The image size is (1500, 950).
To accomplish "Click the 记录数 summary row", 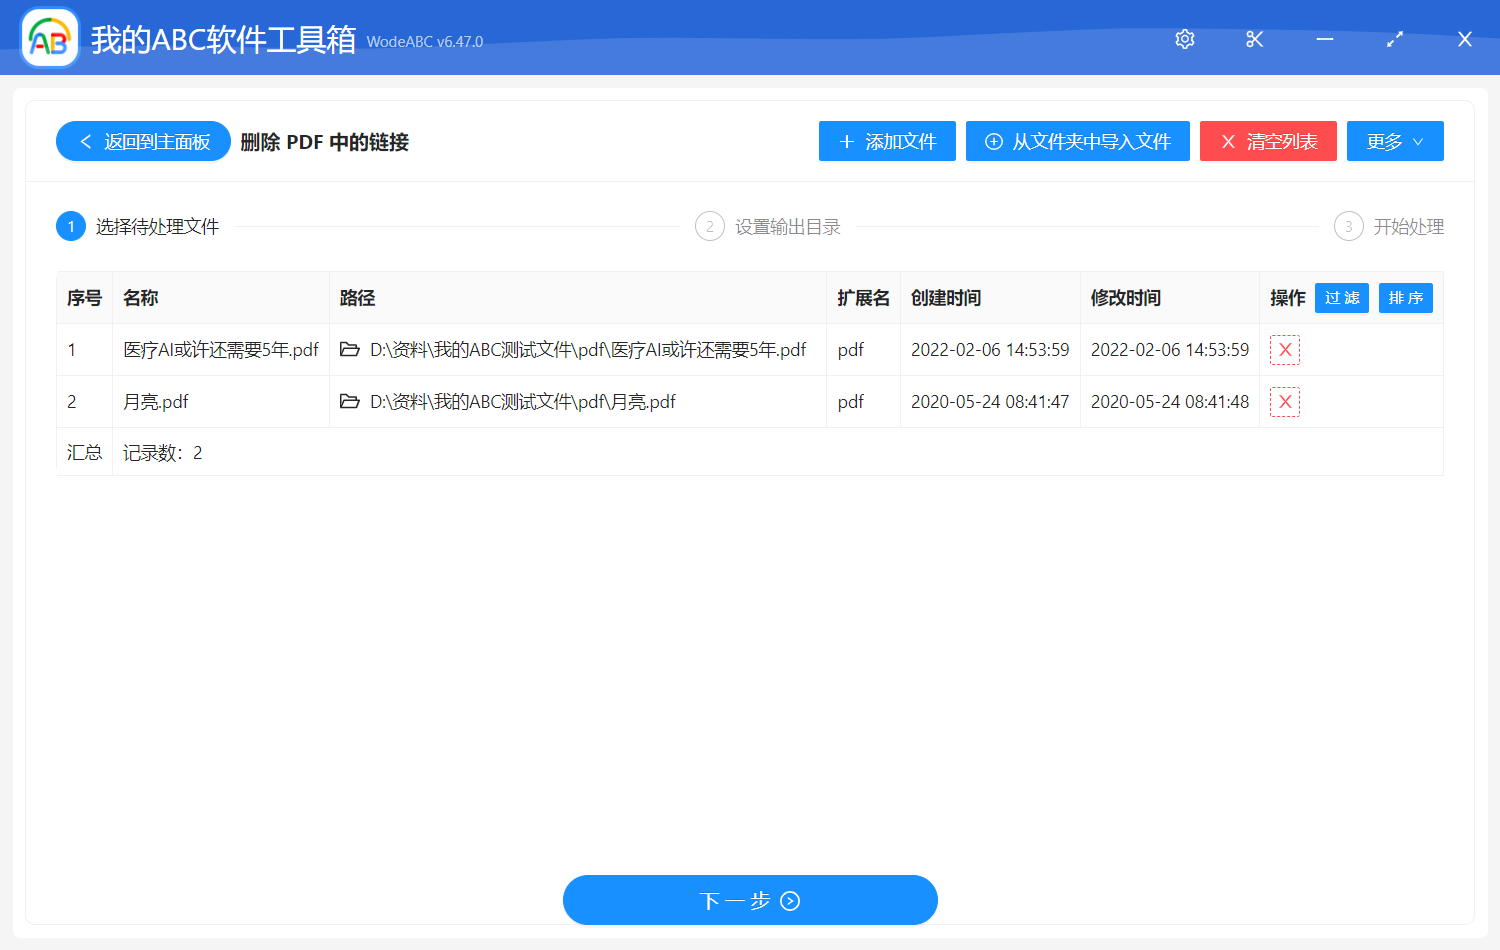I will click(x=163, y=452).
